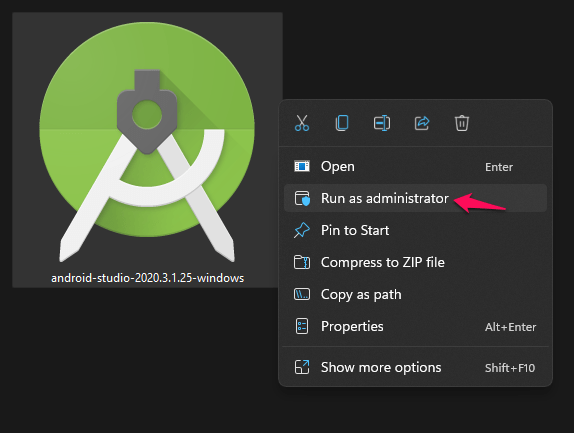
Task: Click the path icon beside Copy as path
Action: 302,294
